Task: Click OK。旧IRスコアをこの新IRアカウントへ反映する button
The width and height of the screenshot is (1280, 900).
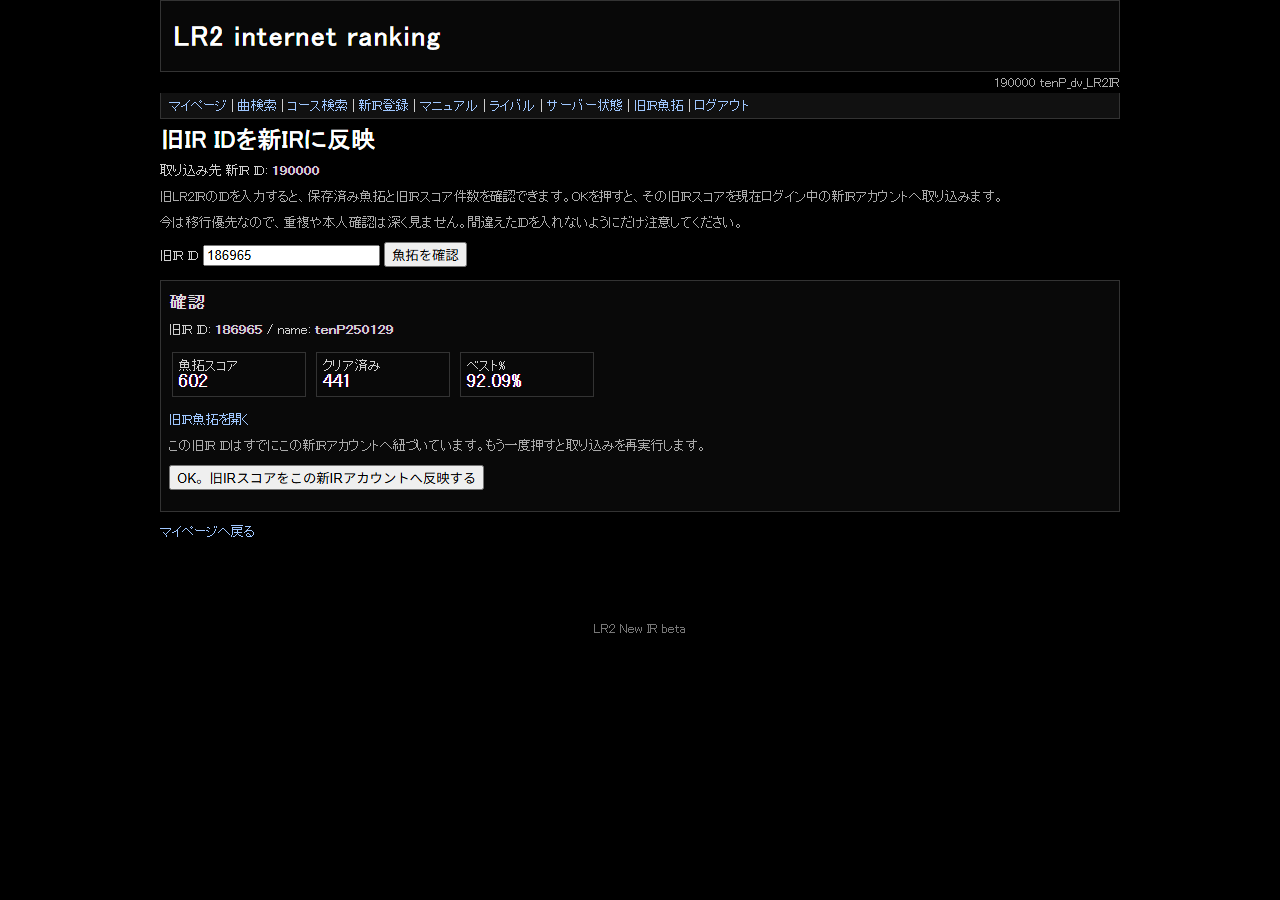Action: 326,478
